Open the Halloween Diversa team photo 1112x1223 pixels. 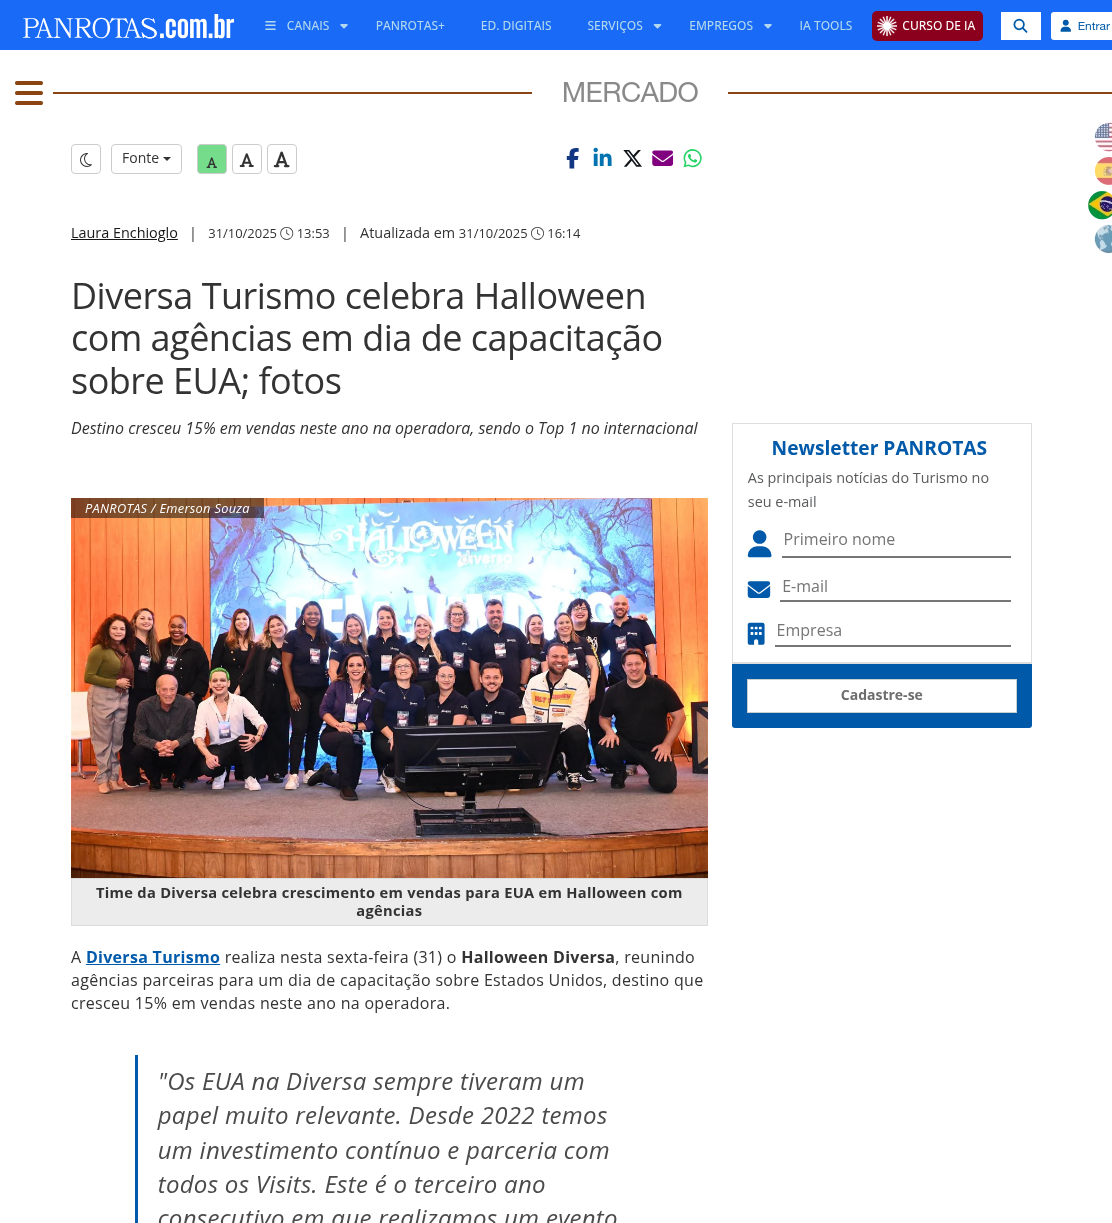[x=389, y=688]
